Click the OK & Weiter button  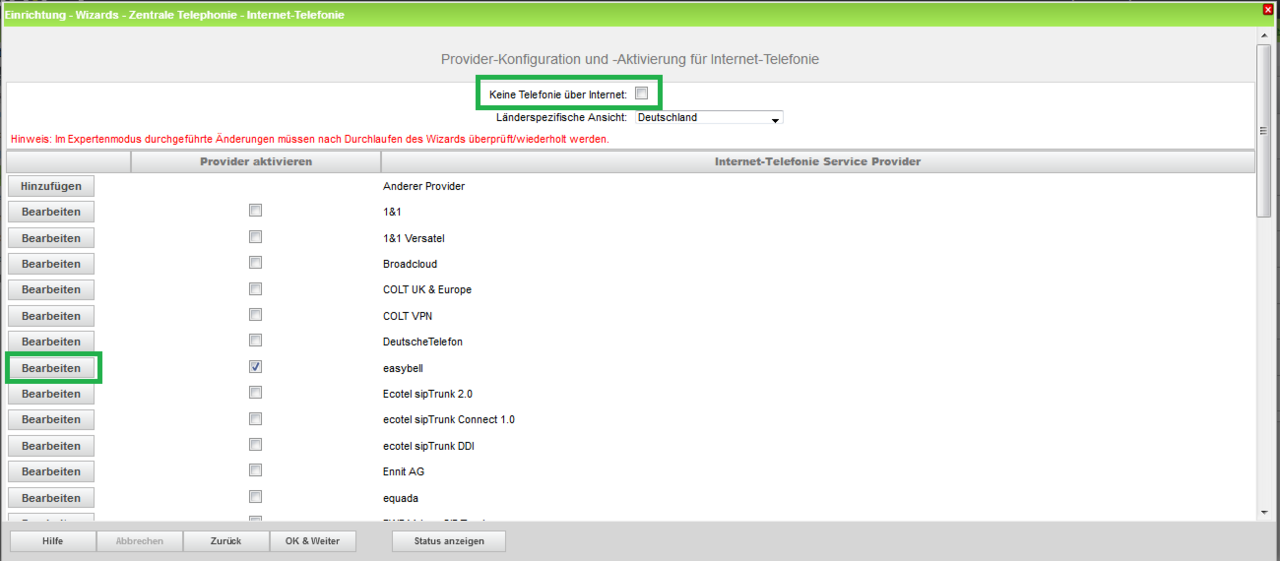tap(312, 541)
